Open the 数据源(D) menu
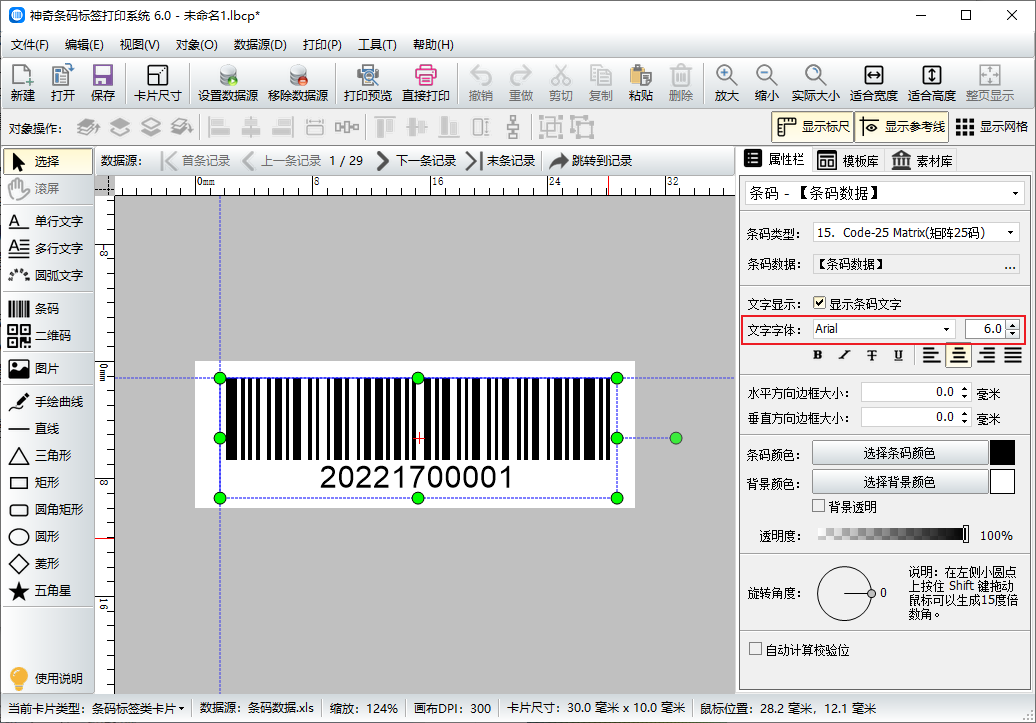 [260, 45]
